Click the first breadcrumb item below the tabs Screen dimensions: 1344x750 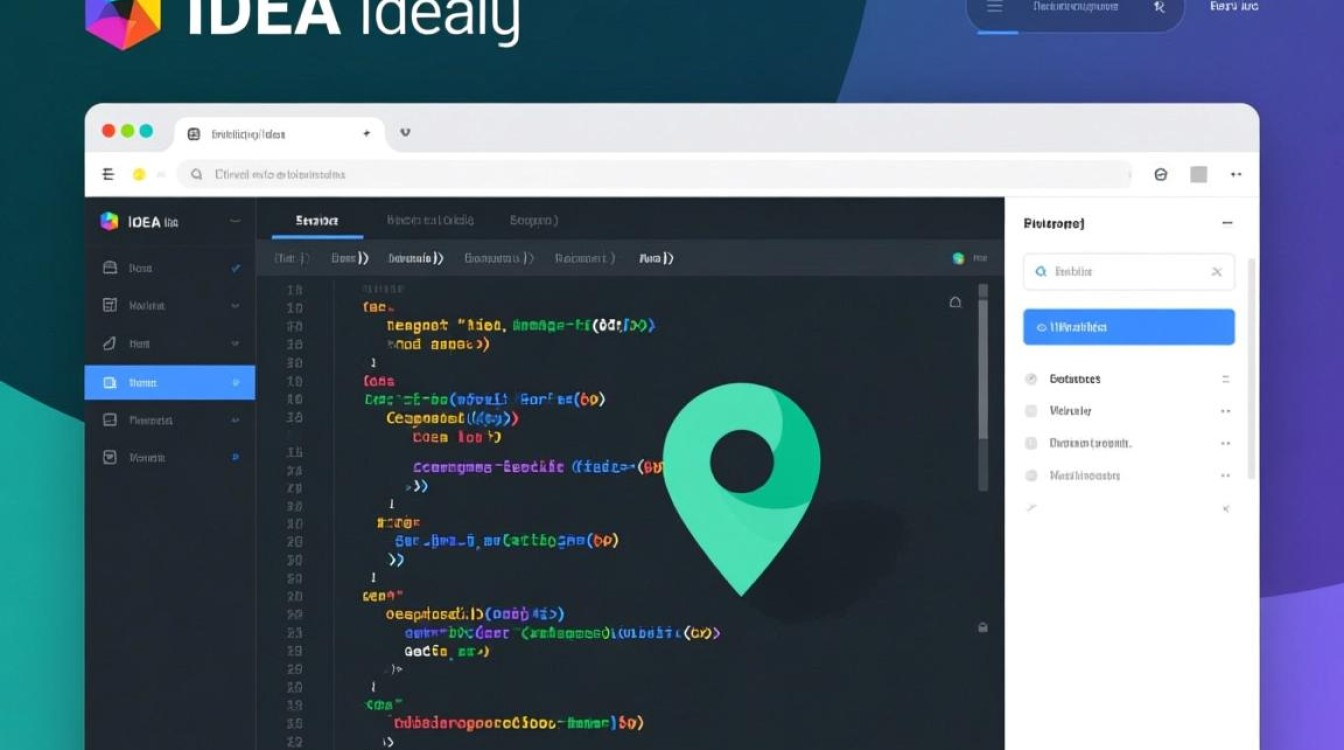[x=291, y=258]
